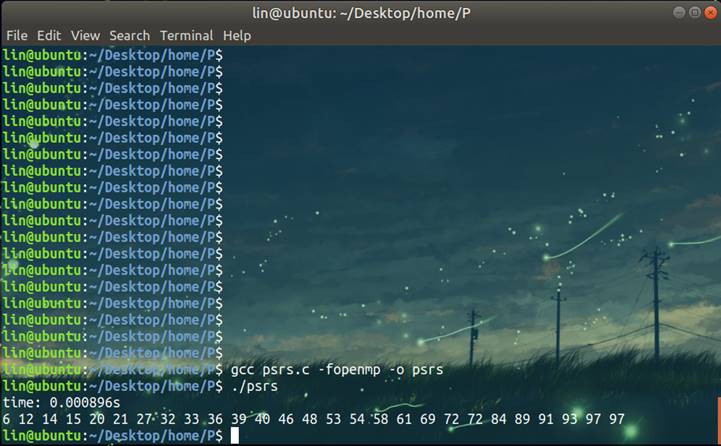Image resolution: width=721 pixels, height=446 pixels.
Task: Click the number 91 in sorted output
Action: [546, 419]
